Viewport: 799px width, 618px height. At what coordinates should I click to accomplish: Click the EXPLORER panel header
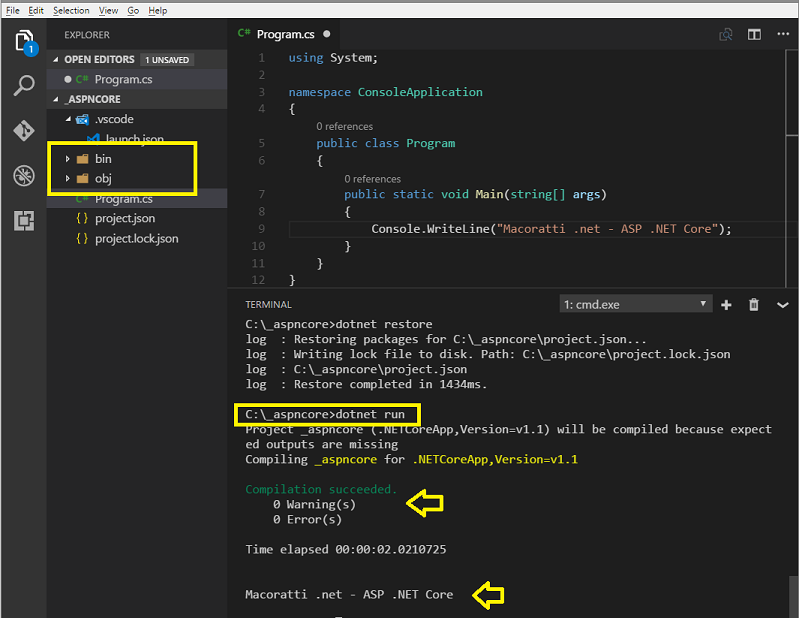[87, 35]
